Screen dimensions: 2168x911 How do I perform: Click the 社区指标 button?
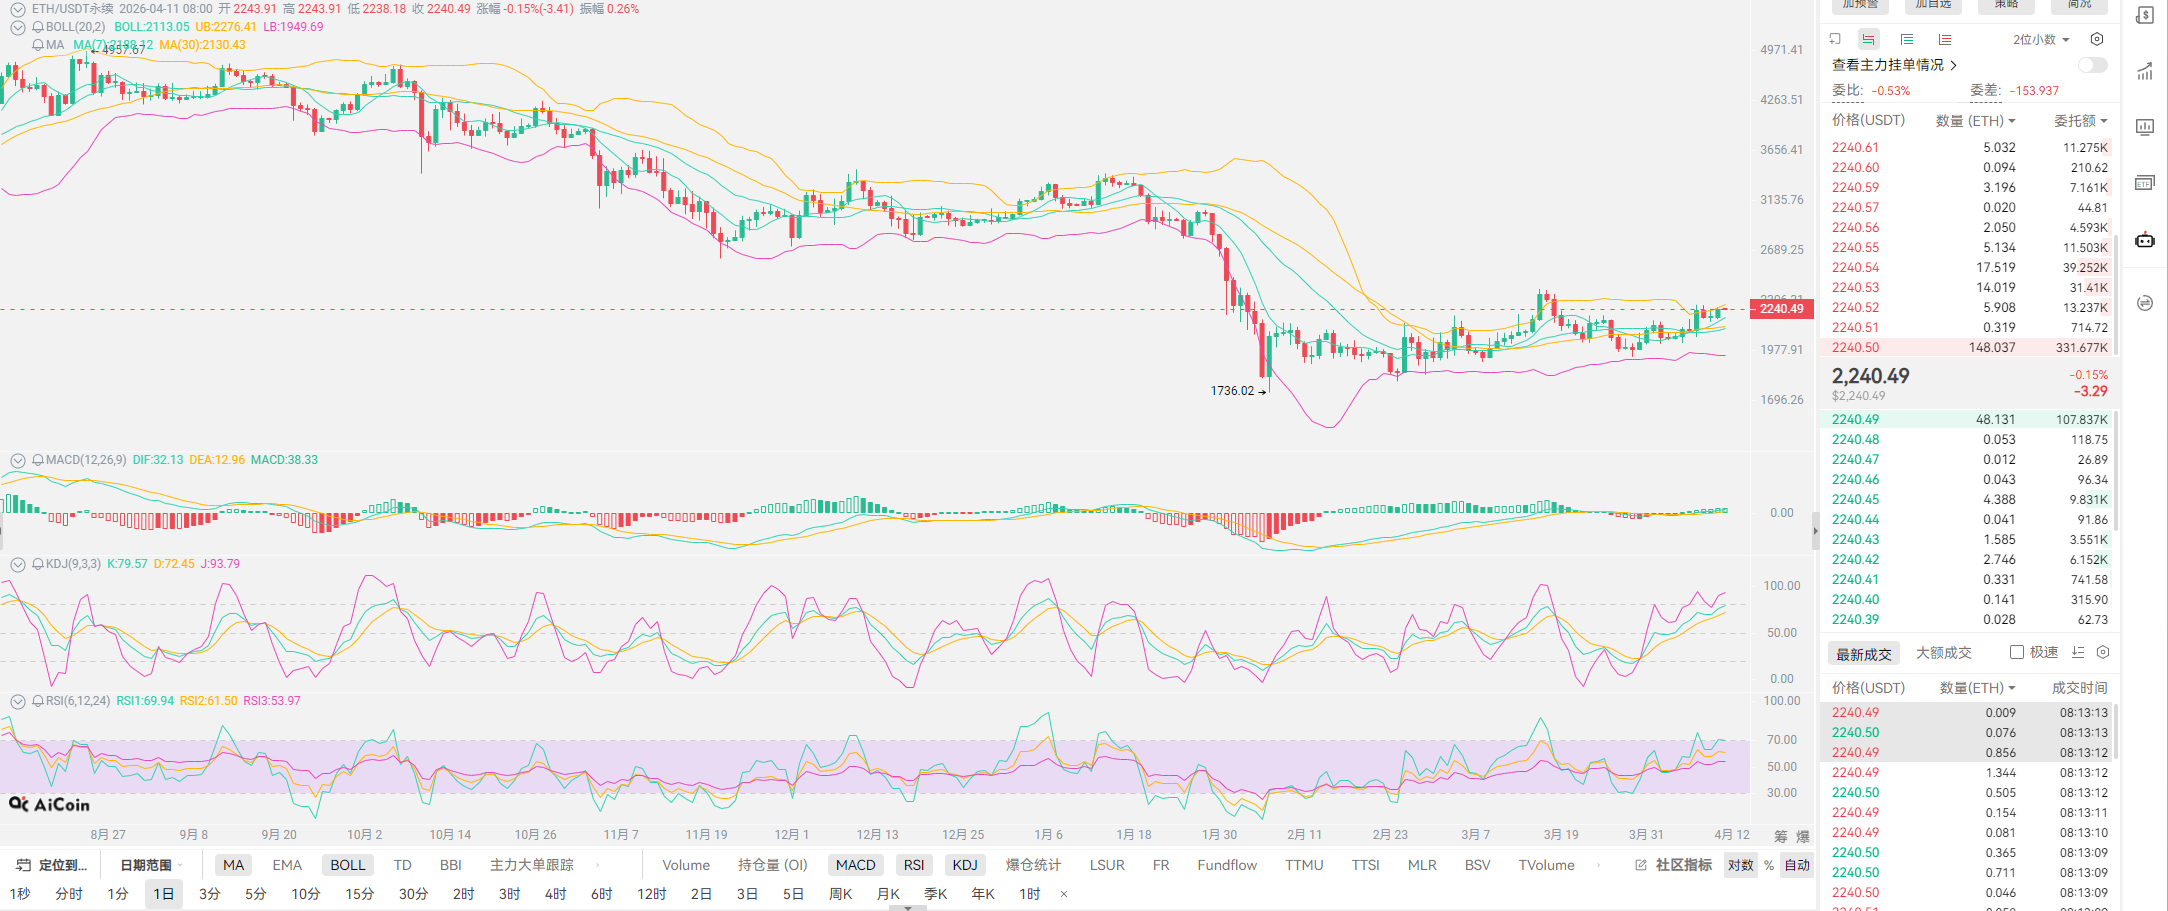pos(1674,865)
